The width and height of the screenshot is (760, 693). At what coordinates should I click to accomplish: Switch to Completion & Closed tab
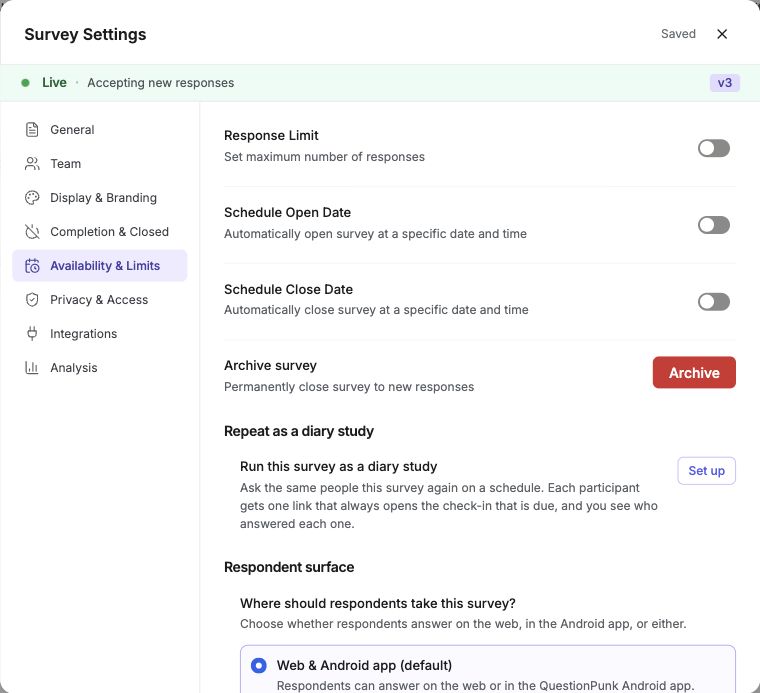100,232
